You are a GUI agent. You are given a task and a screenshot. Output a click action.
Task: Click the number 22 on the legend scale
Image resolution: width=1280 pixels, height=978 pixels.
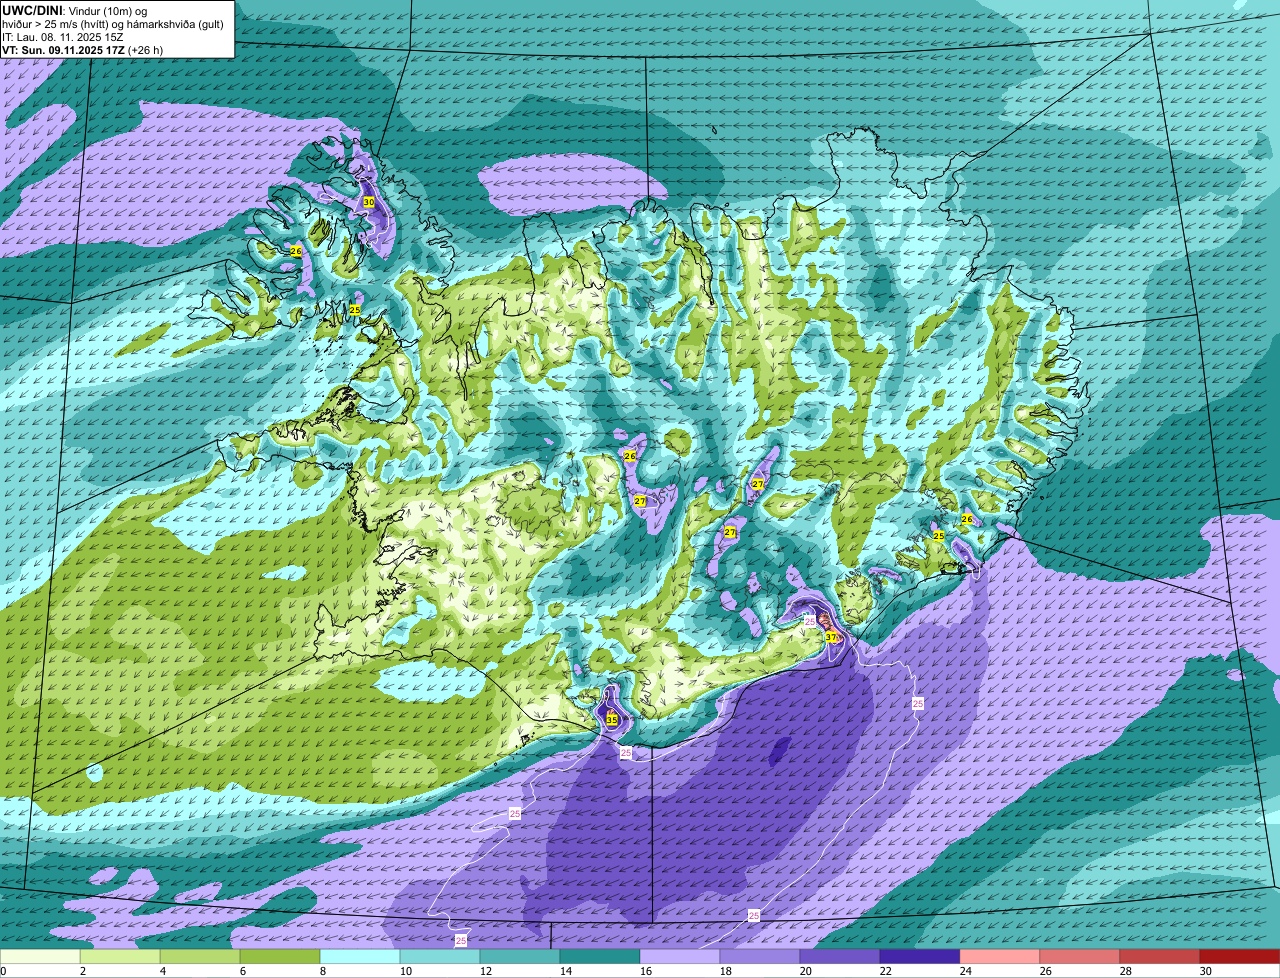885,971
